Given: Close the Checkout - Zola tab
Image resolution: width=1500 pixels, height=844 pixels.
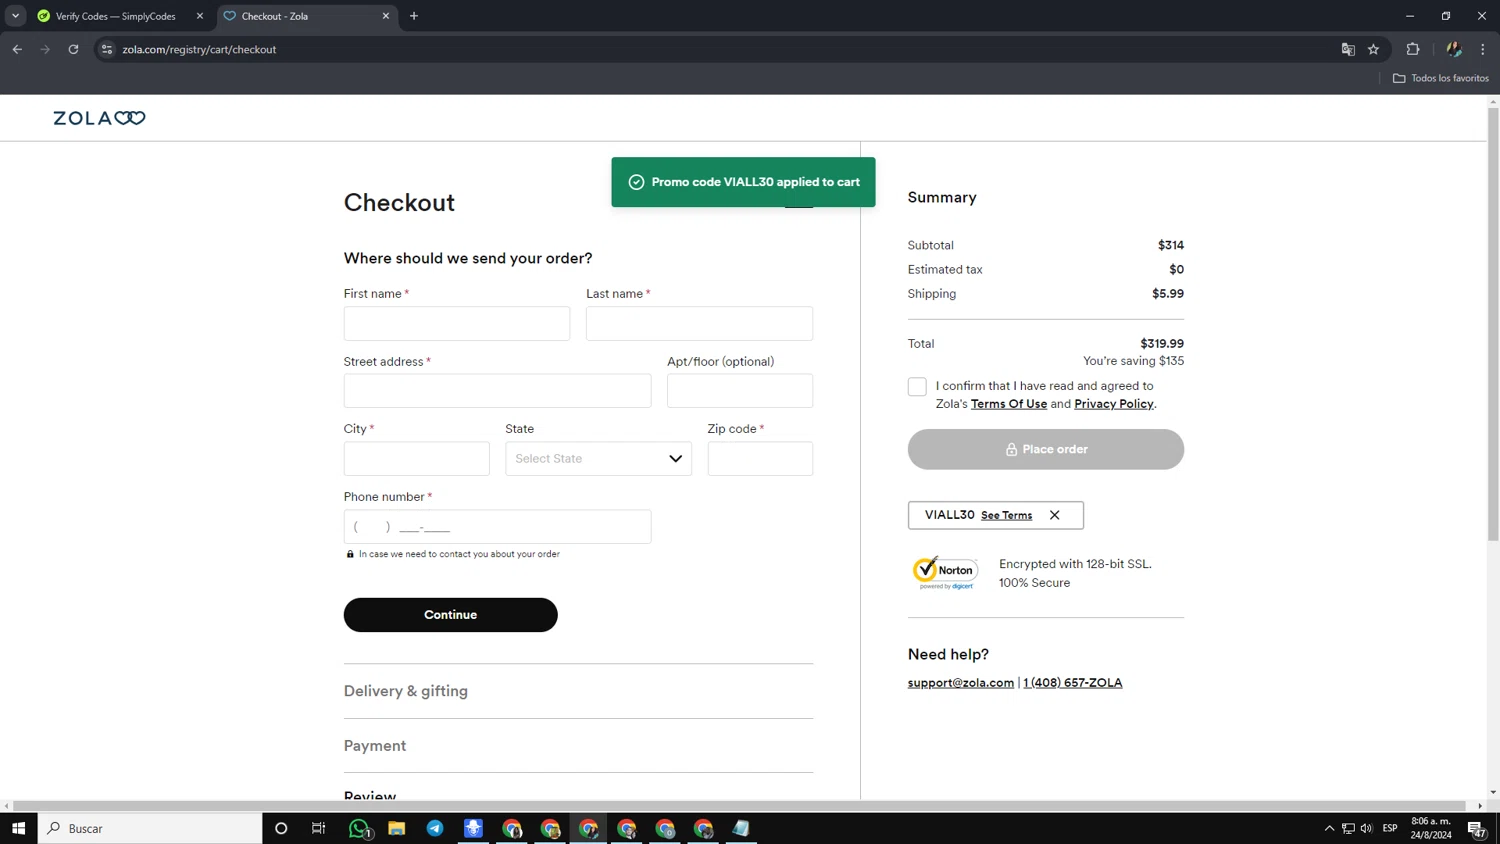Looking at the screenshot, I should pos(386,16).
